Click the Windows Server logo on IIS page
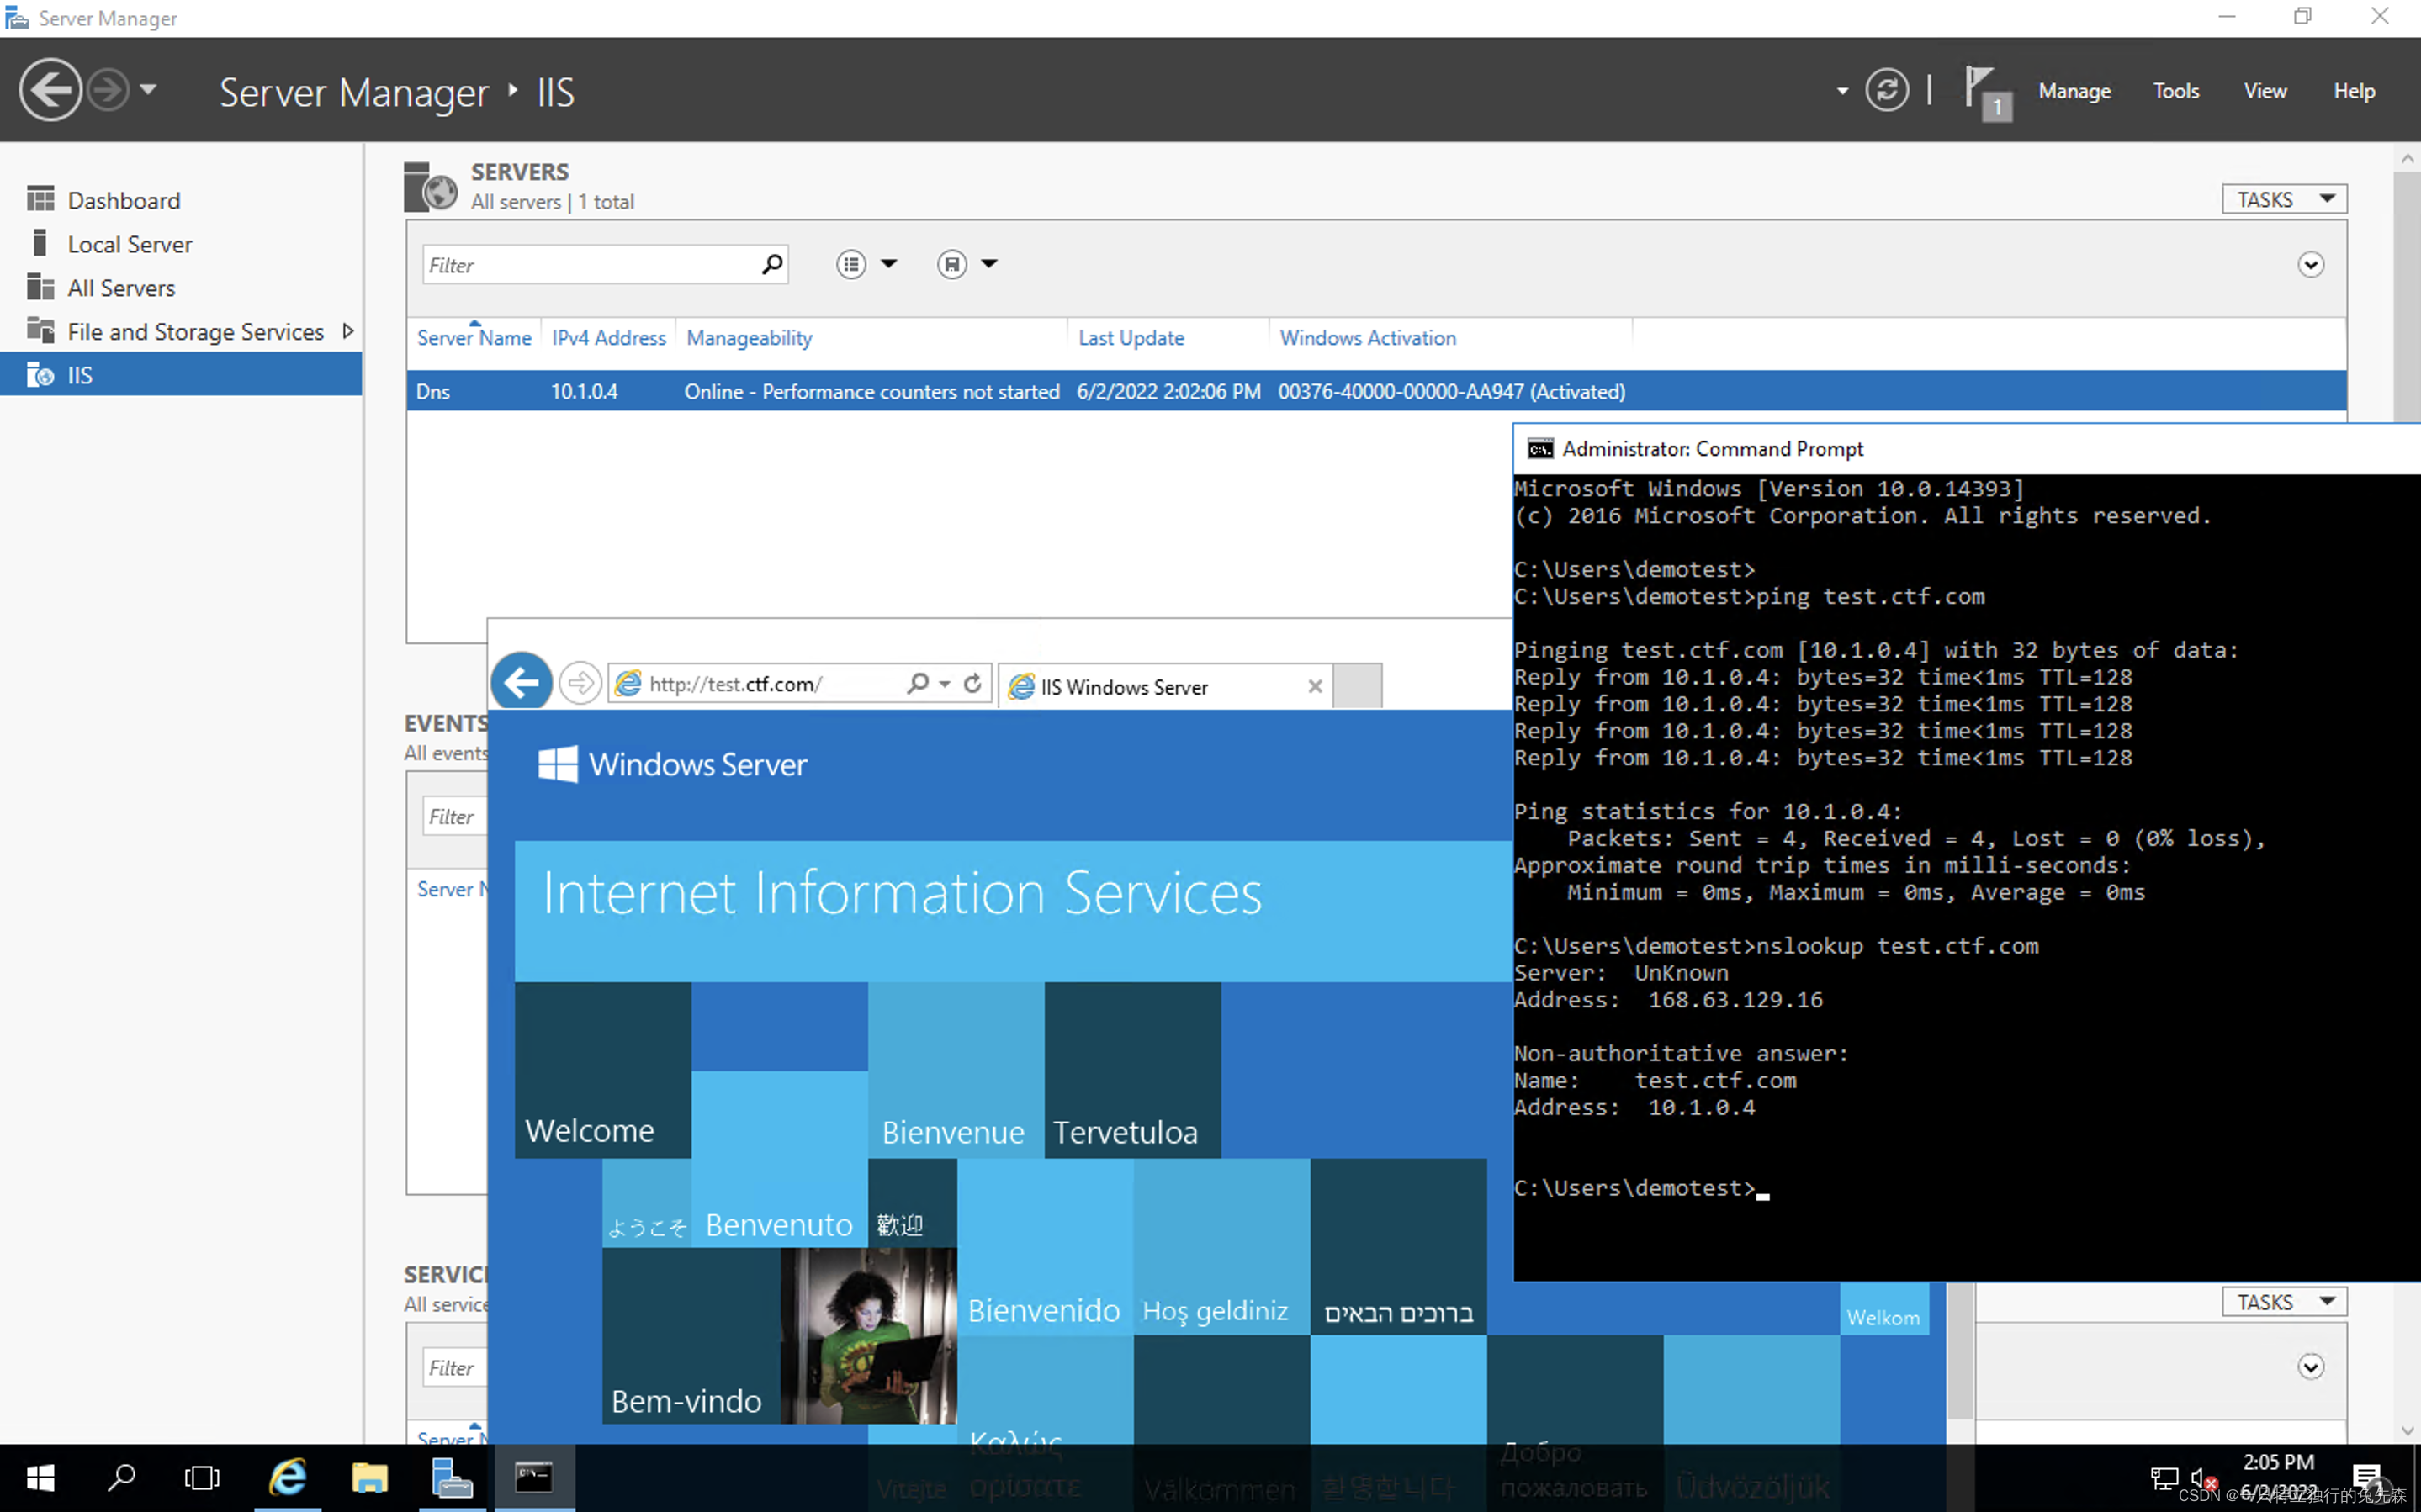Screen dimensions: 2421x1512 (673, 765)
